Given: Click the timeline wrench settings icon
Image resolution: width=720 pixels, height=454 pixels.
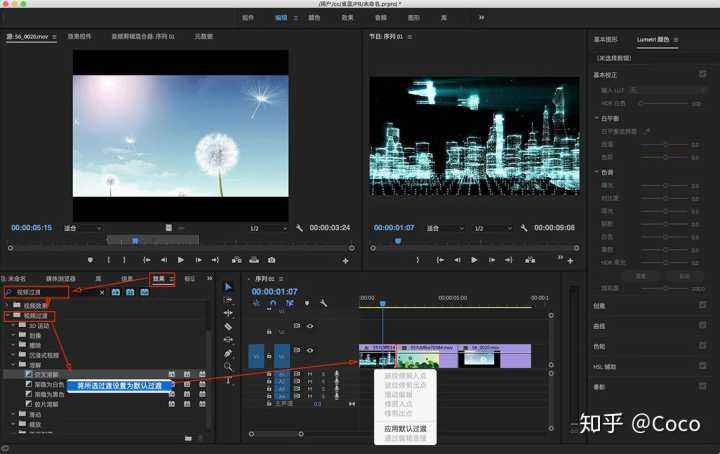Looking at the screenshot, I should tap(323, 303).
